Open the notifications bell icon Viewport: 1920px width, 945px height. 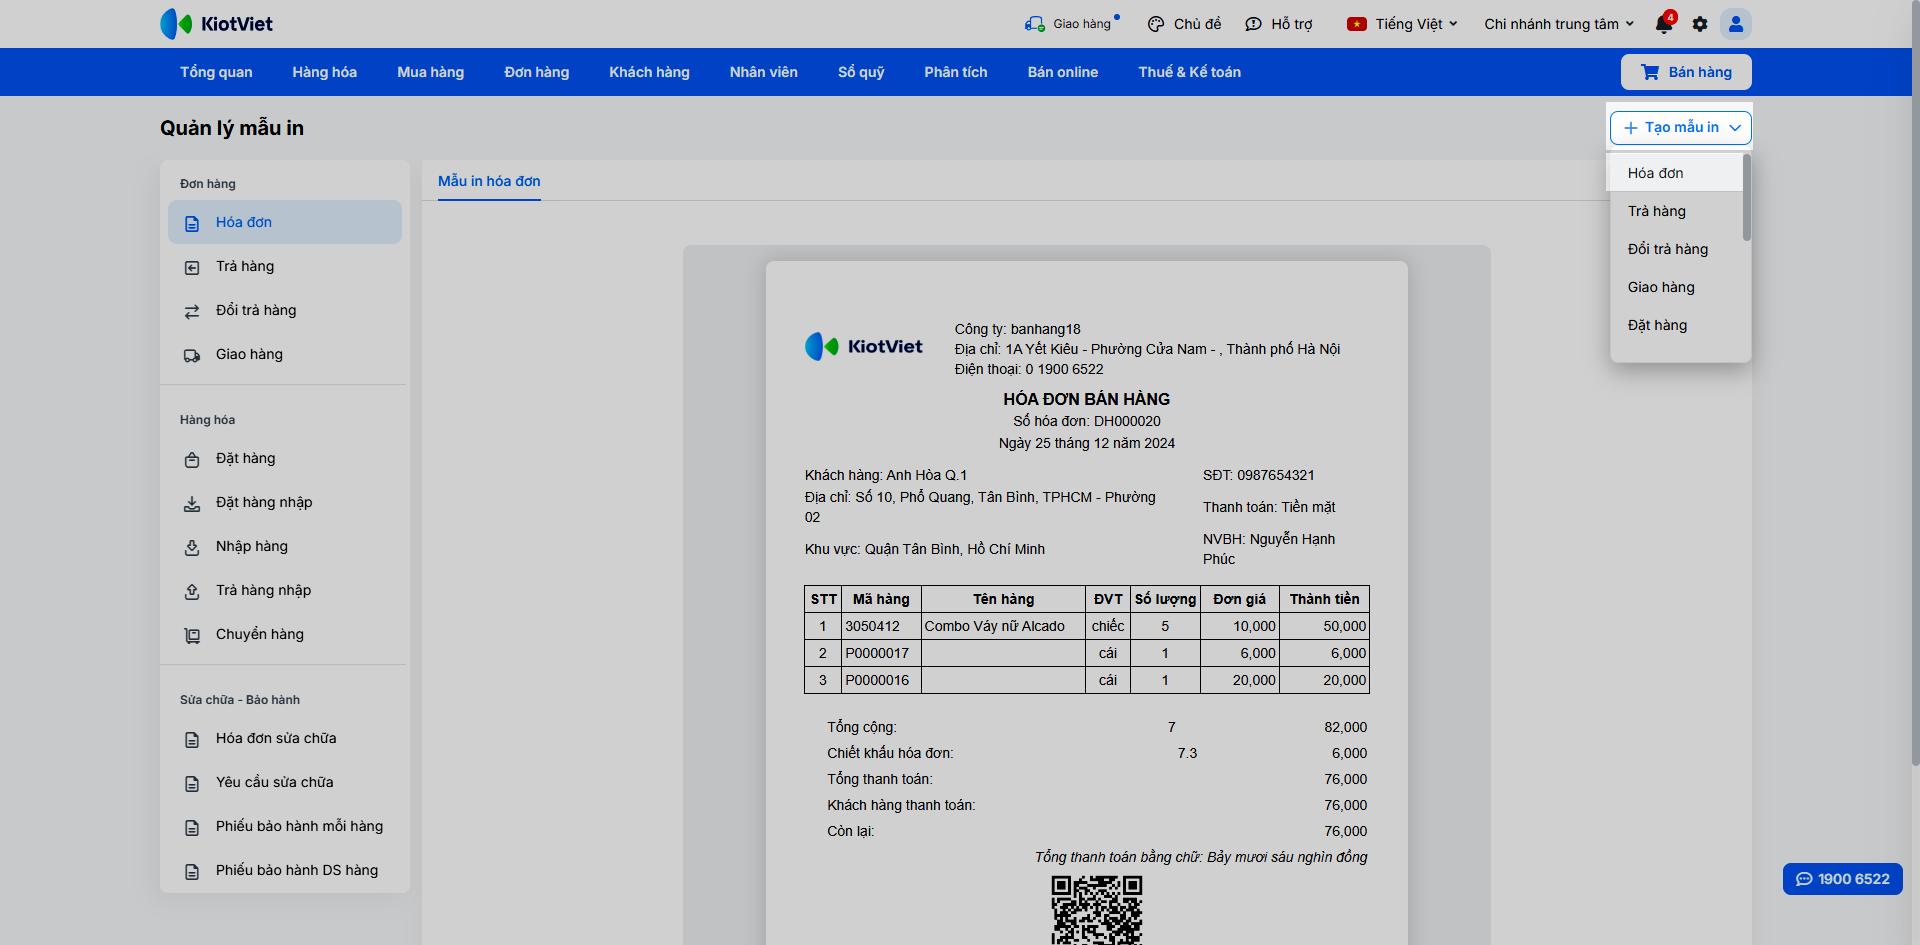(1664, 24)
